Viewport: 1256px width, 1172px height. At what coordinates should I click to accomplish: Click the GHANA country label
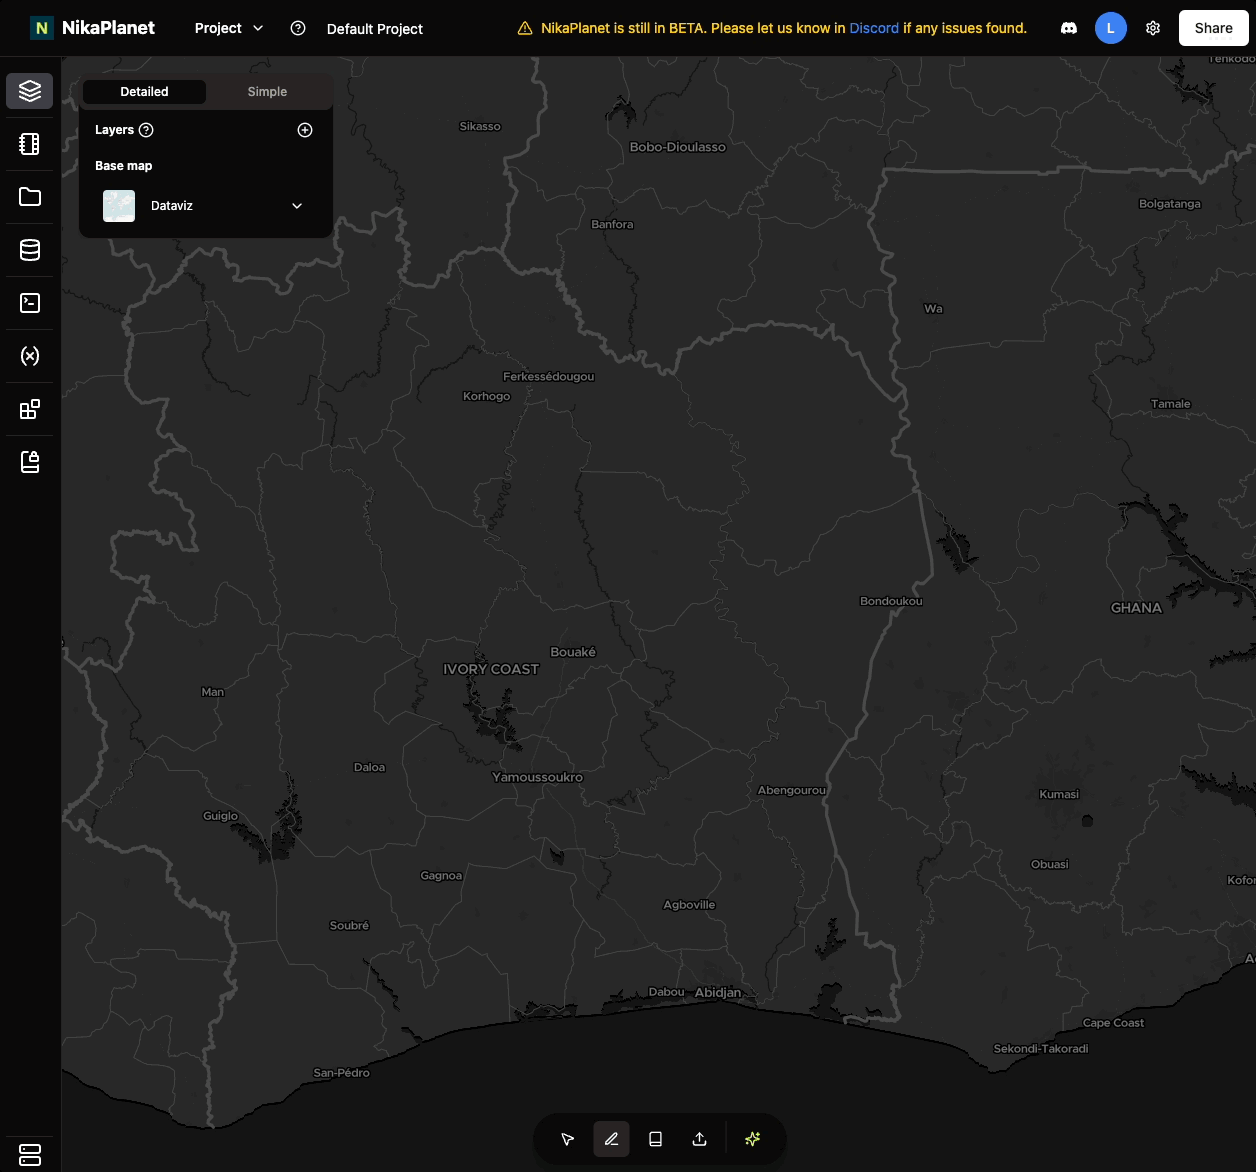(x=1136, y=607)
